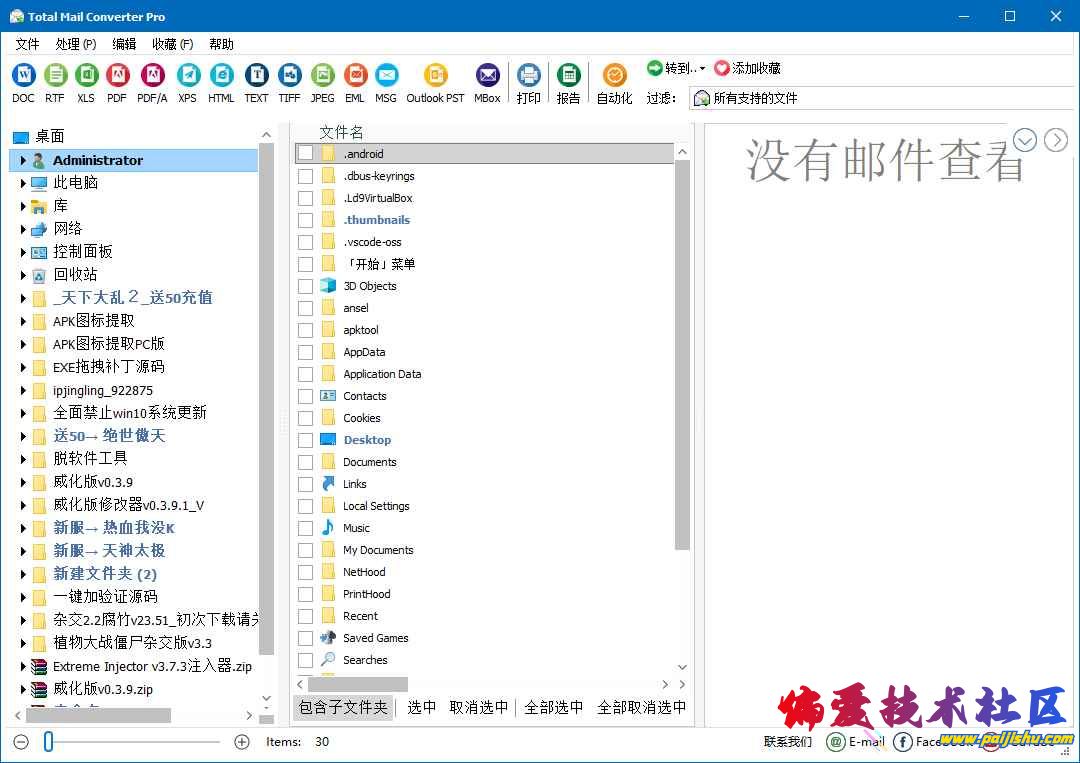Expand the 脱软件工具 folder node

23,459
